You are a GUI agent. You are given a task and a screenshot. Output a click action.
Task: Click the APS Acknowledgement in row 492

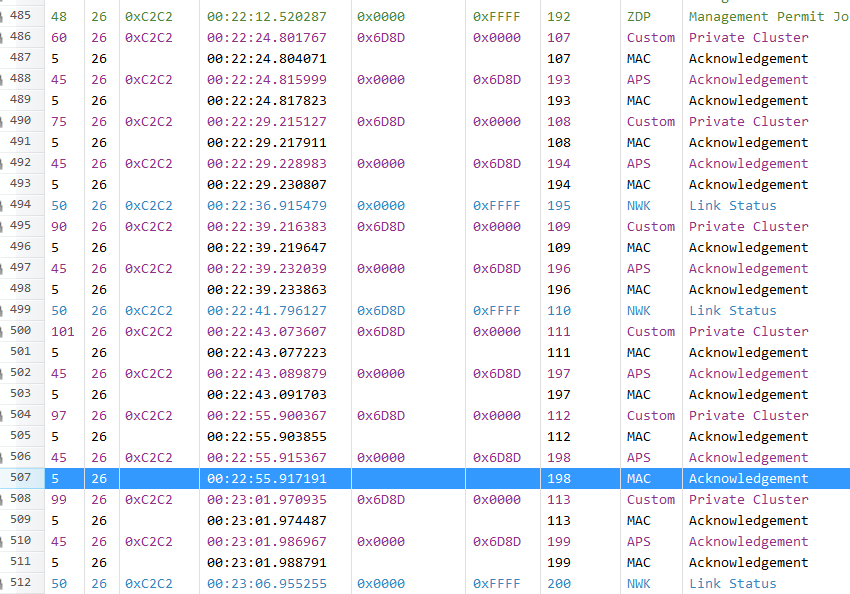click(749, 164)
